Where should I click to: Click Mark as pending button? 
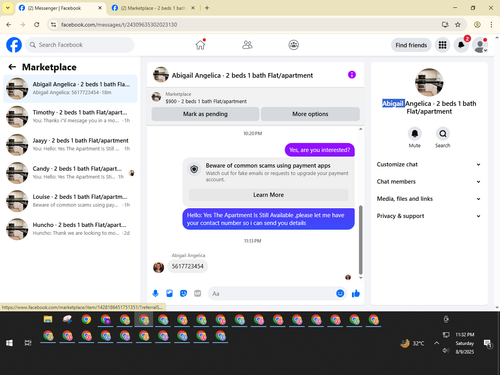[205, 114]
